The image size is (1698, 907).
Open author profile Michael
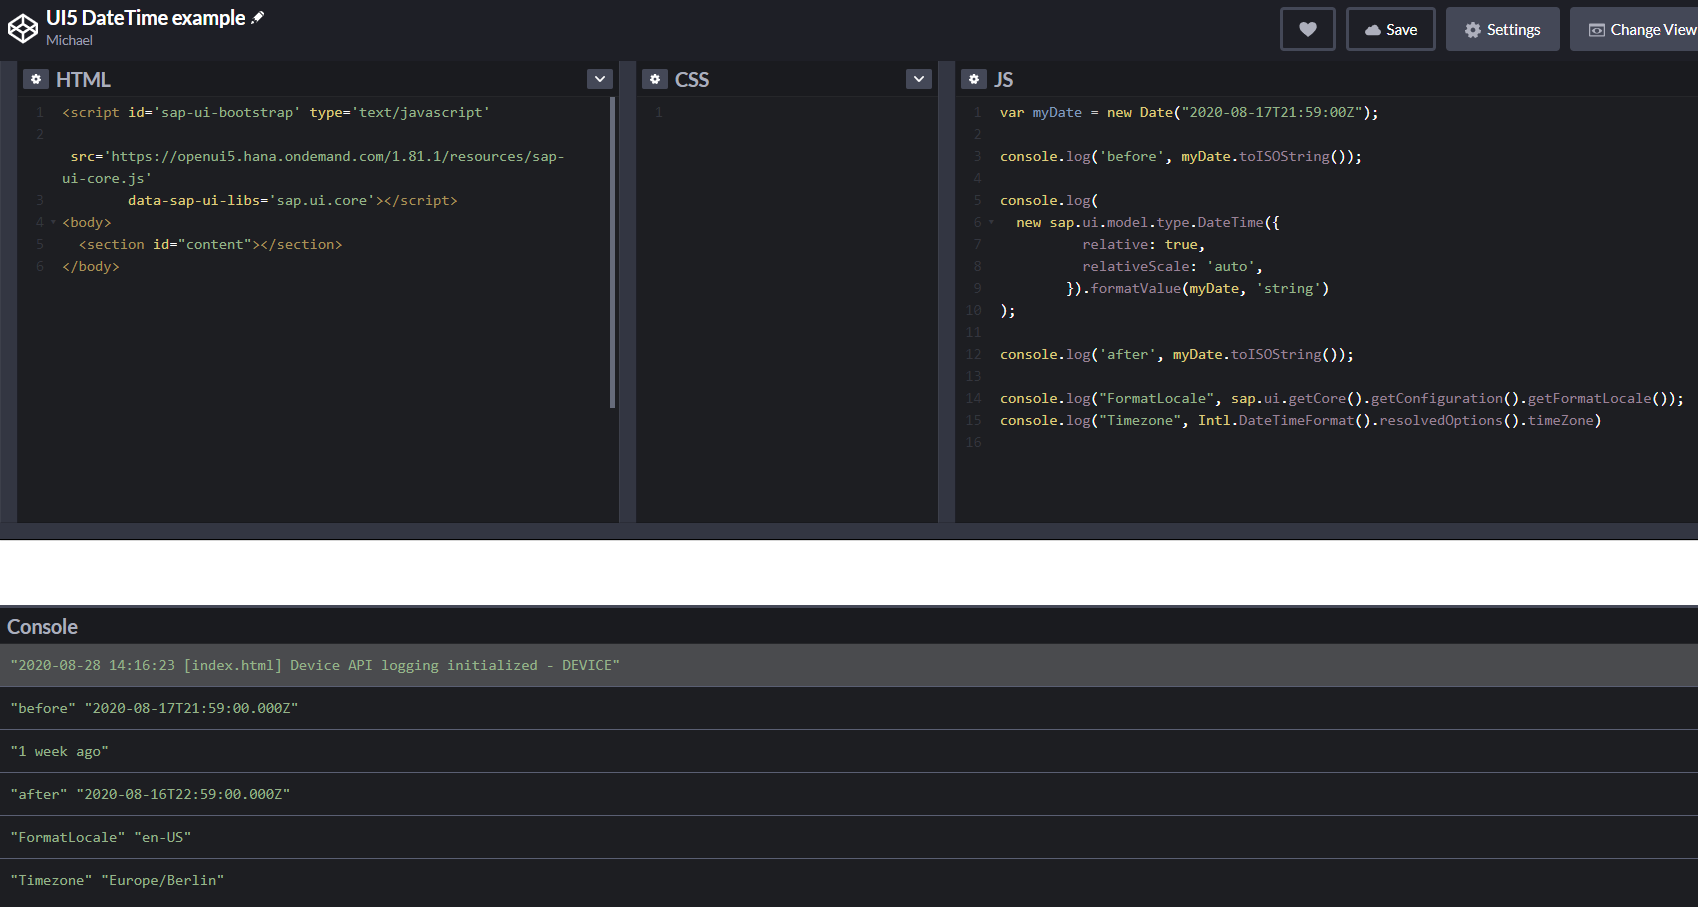pyautogui.click(x=69, y=40)
